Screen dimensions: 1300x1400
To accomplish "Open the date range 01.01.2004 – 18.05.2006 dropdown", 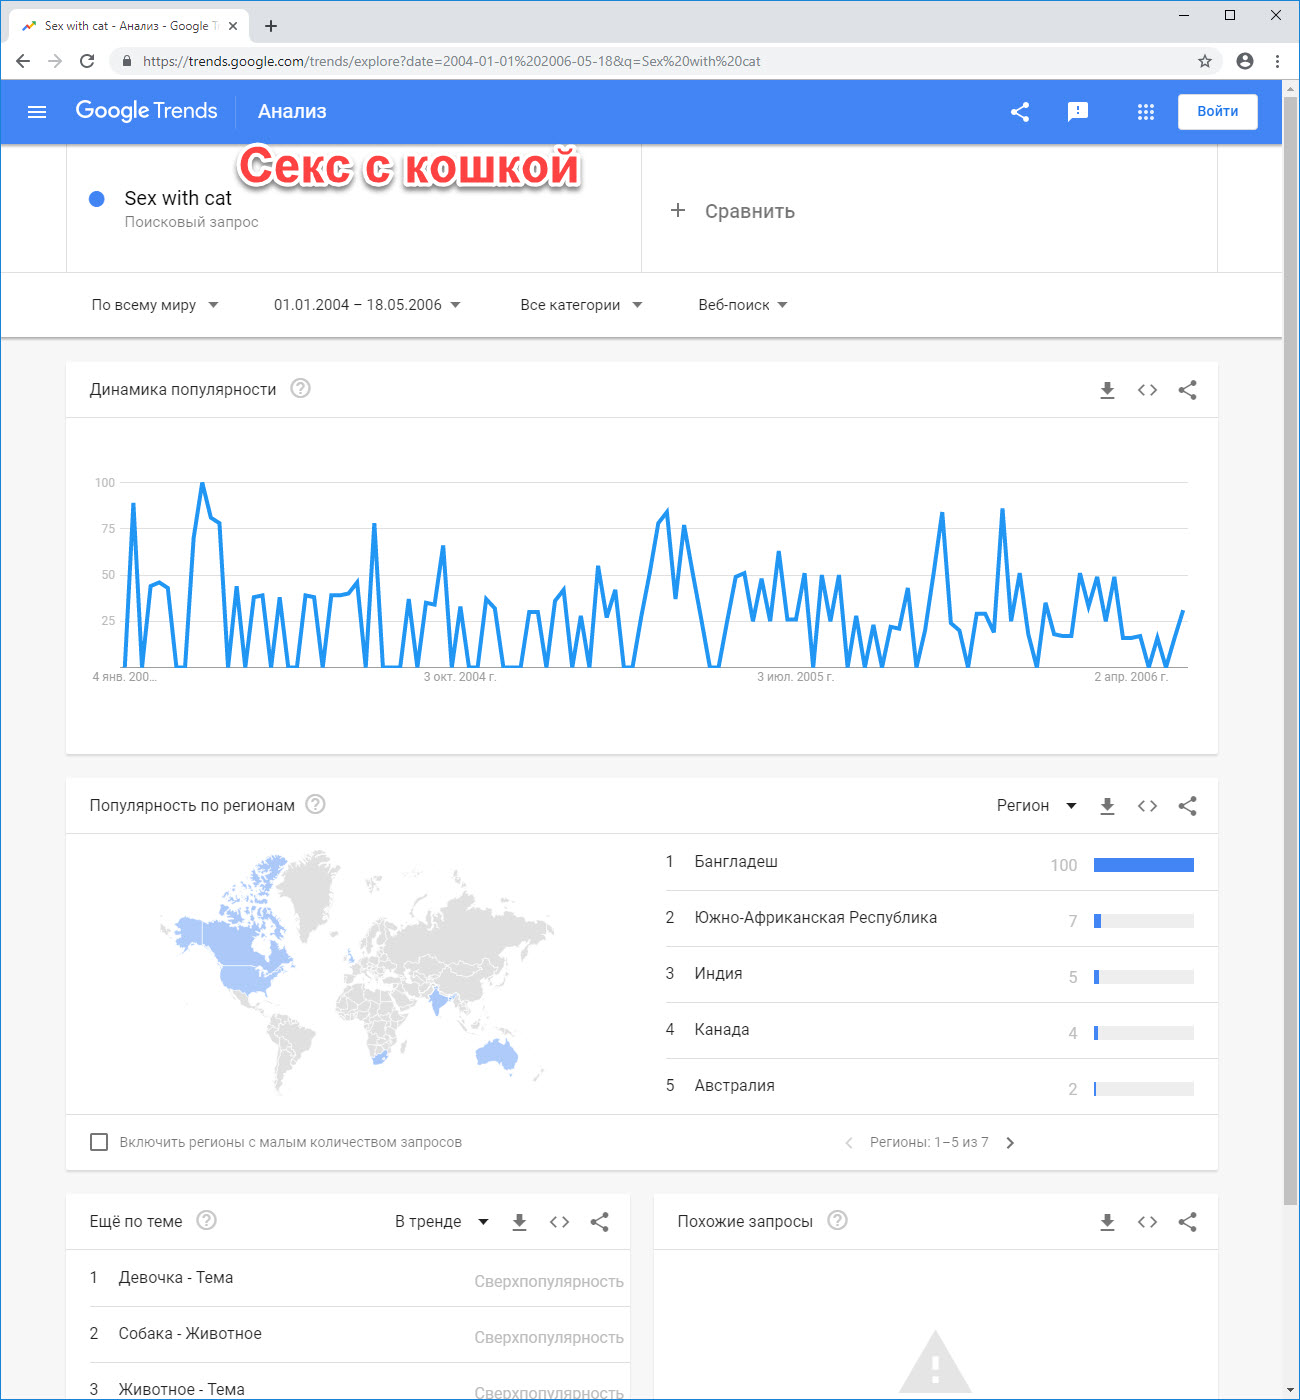I will click(367, 305).
